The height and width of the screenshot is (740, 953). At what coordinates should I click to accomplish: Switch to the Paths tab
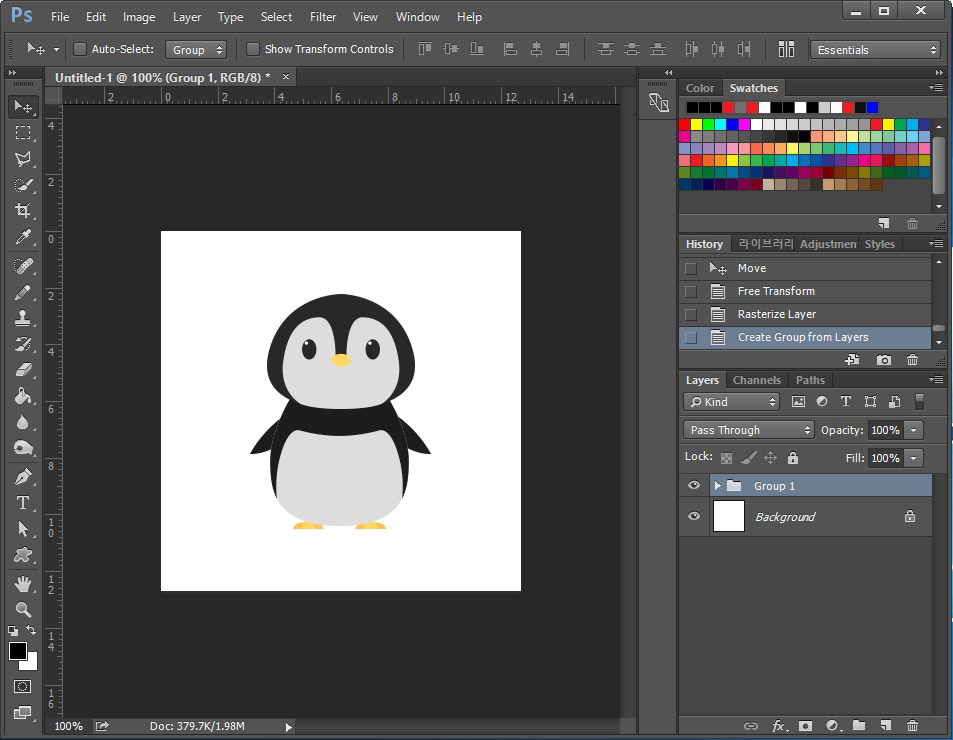[x=810, y=380]
